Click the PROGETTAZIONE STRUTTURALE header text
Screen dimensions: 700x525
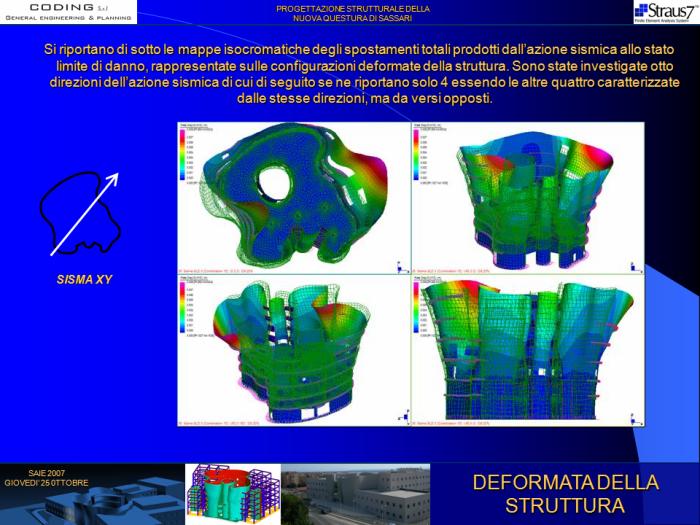pyautogui.click(x=353, y=13)
